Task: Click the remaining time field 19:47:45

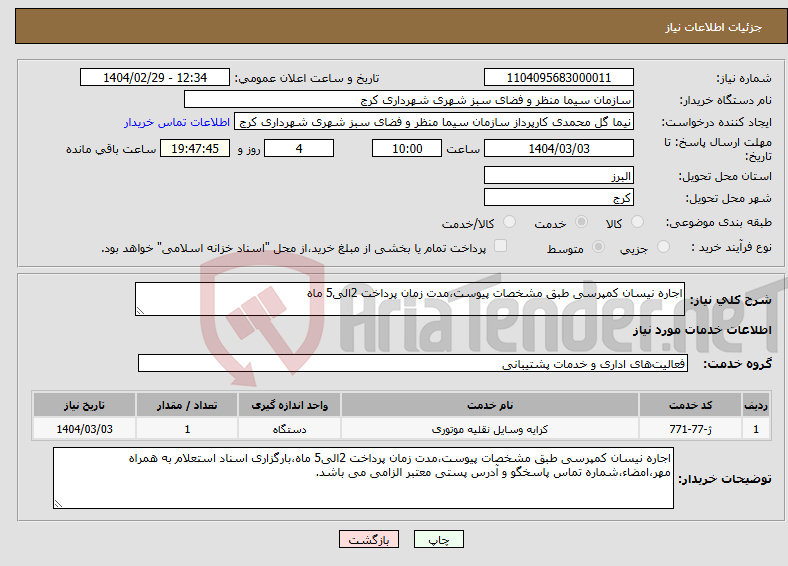Action: click(195, 148)
